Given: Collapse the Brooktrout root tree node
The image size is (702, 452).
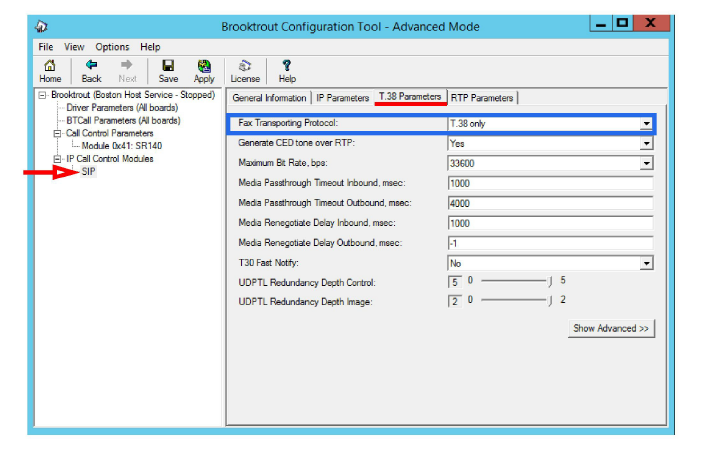Looking at the screenshot, I should (x=42, y=95).
